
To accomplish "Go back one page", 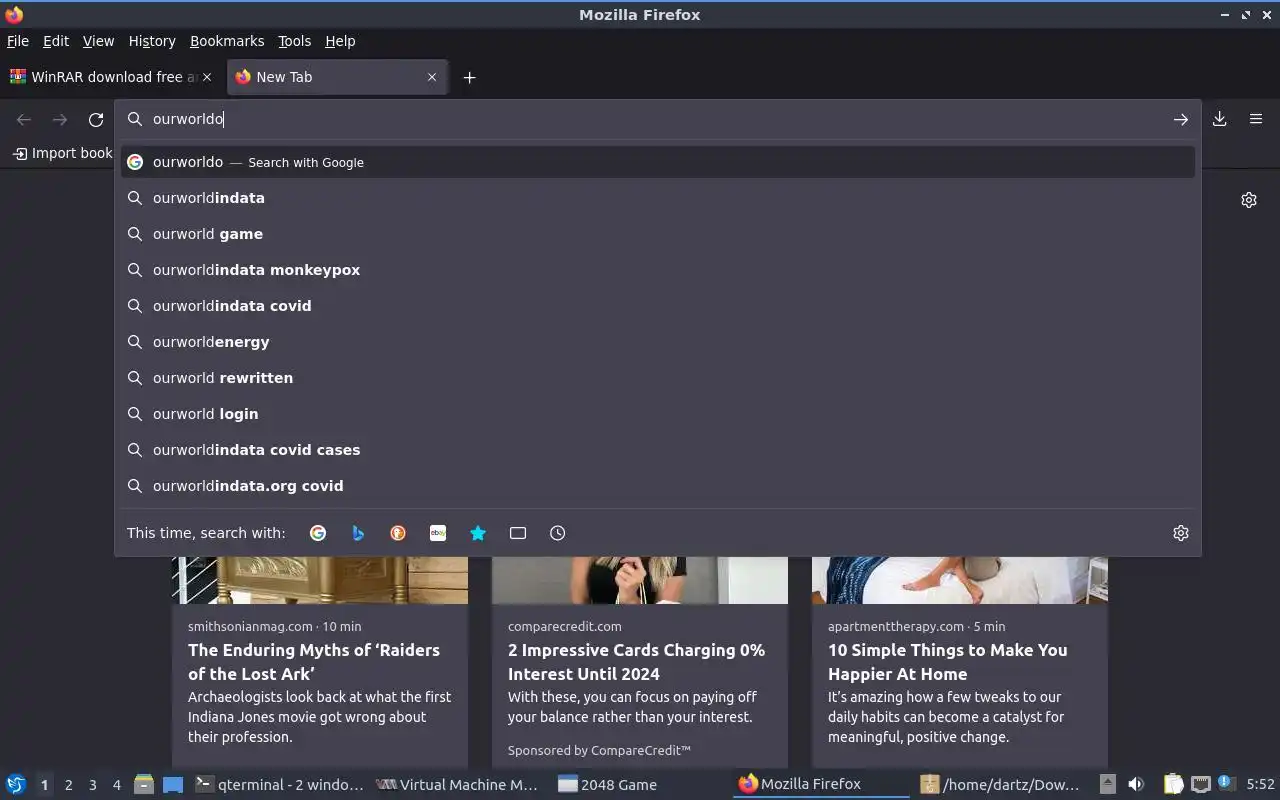I will click(24, 119).
